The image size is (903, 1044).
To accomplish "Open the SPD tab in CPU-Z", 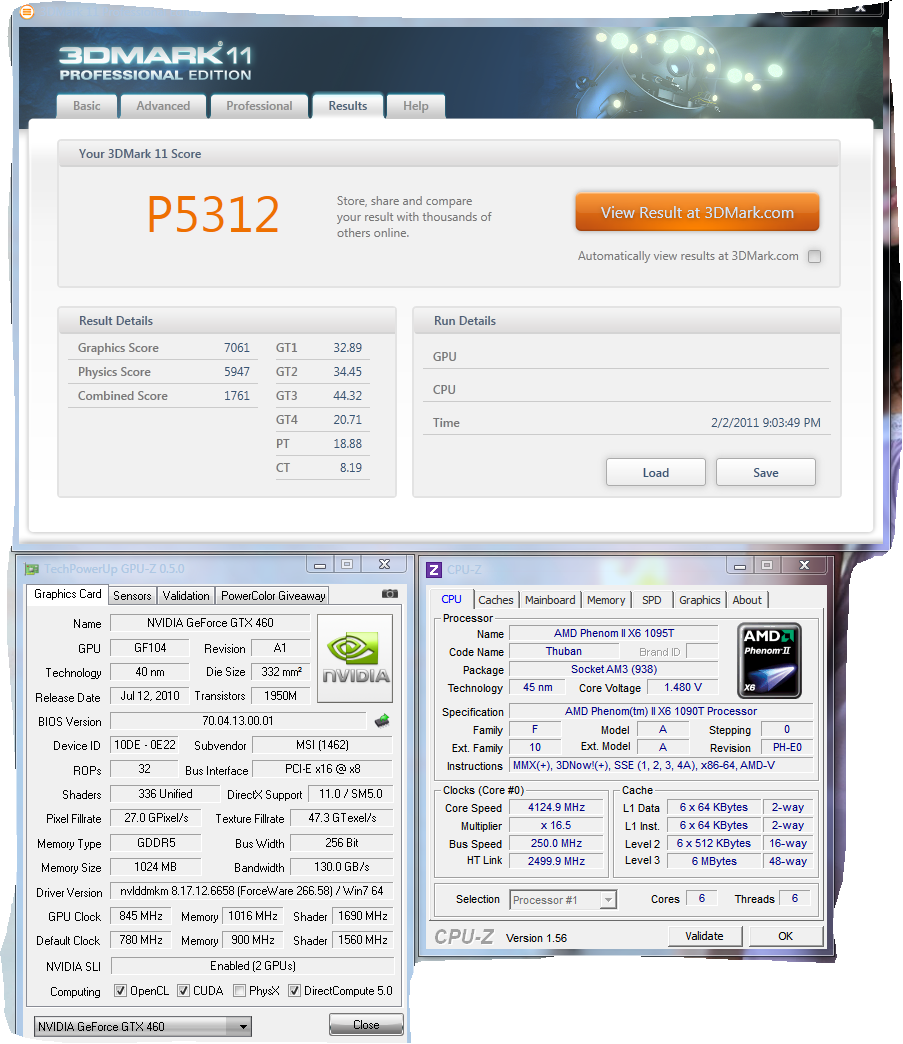I will pos(652,600).
